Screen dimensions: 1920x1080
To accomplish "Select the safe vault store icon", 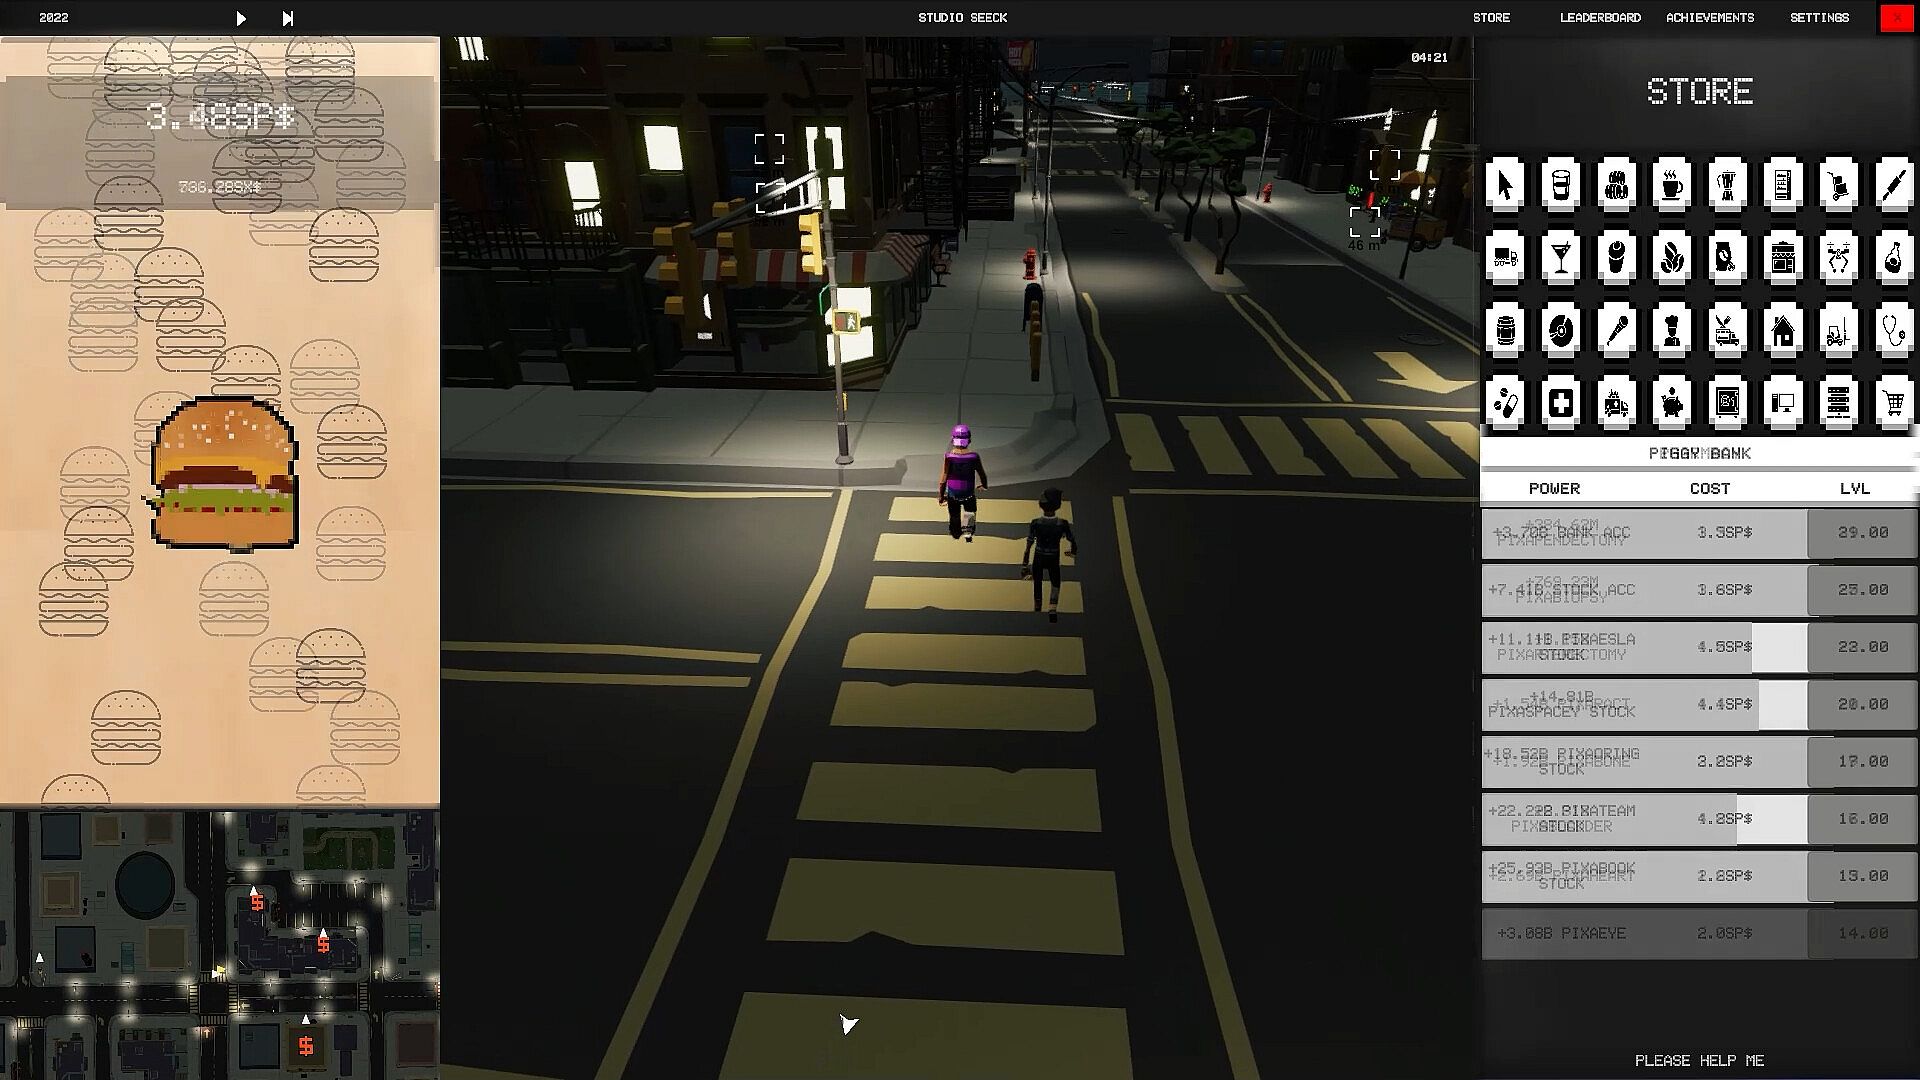I will 1727,403.
